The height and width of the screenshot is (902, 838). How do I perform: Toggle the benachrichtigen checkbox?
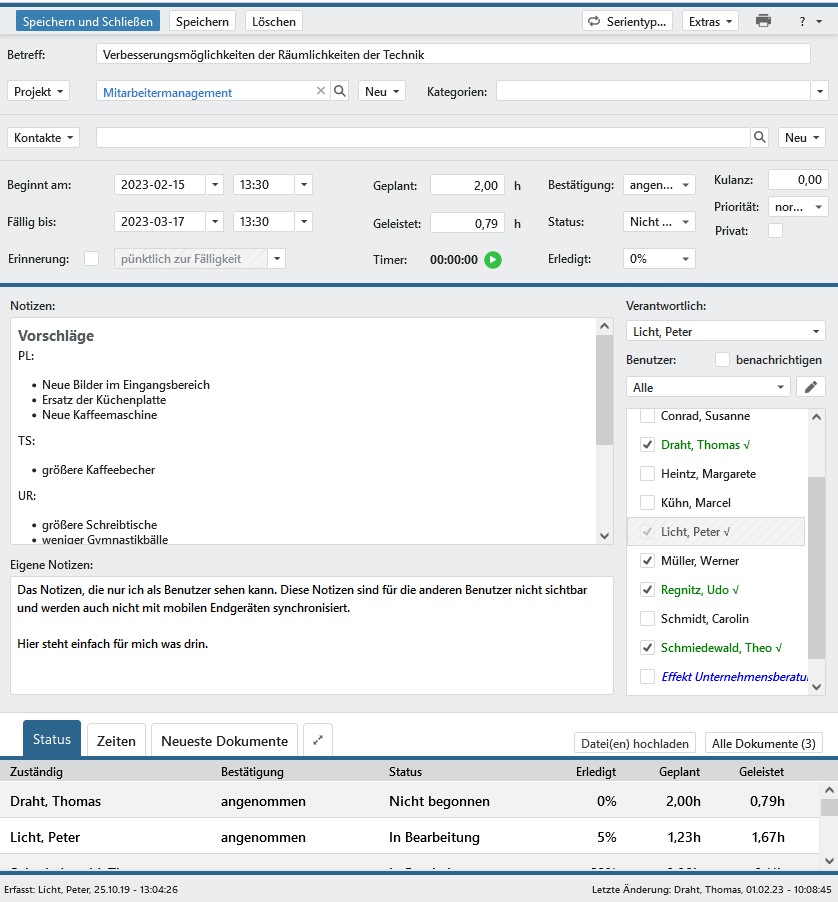(723, 359)
